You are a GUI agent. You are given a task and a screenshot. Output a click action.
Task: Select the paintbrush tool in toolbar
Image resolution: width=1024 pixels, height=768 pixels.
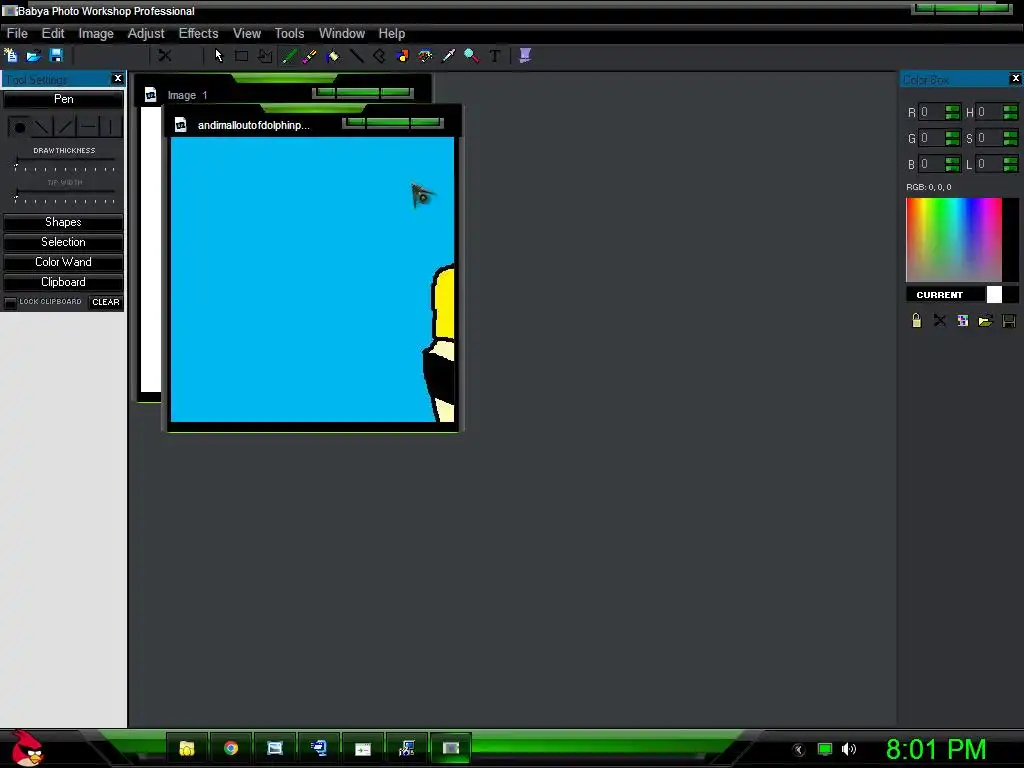tap(310, 56)
